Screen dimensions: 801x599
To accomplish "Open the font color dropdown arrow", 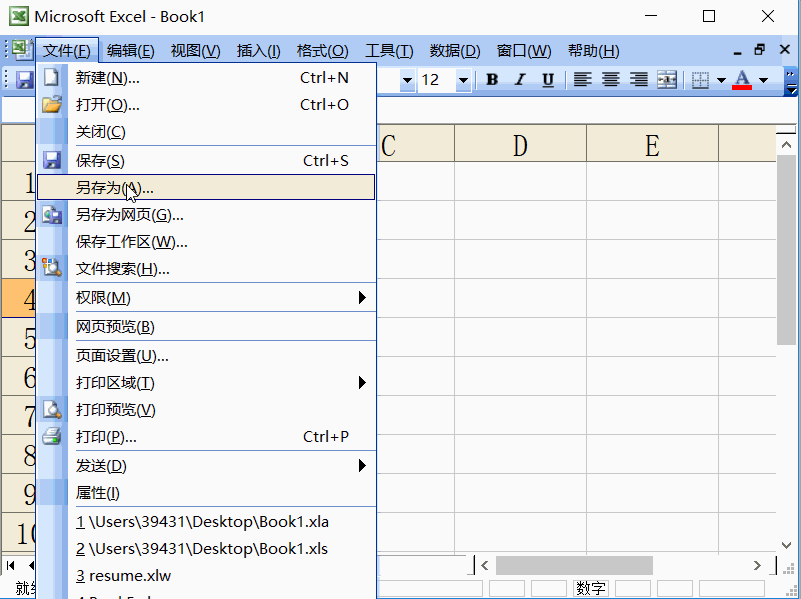I will (763, 79).
